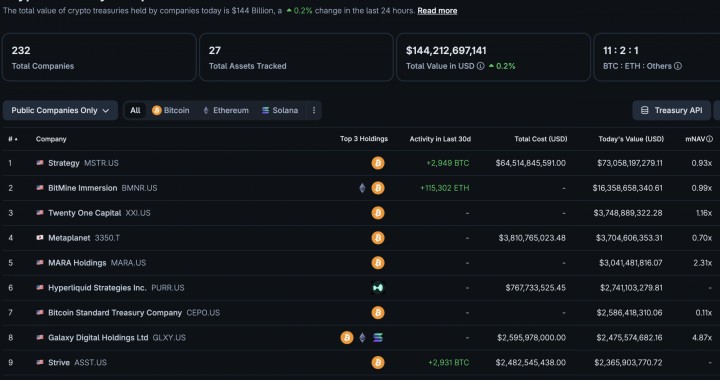The image size is (720, 380).
Task: Click Bitcoin icon in Strategy row
Action: tap(377, 163)
